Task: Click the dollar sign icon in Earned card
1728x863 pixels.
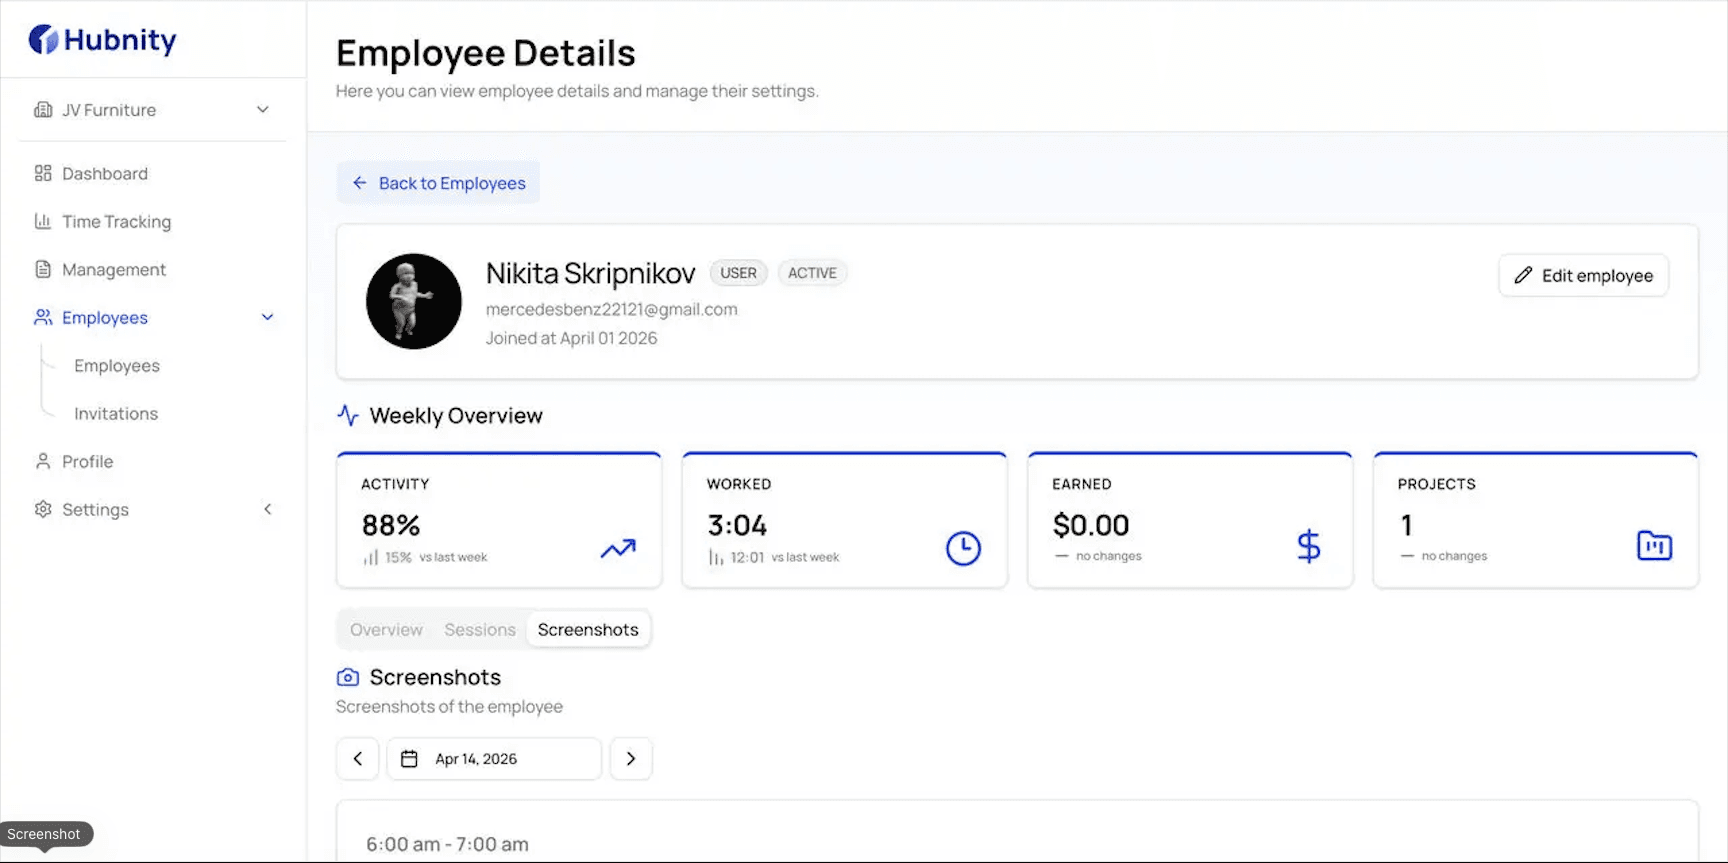Action: 1308,547
